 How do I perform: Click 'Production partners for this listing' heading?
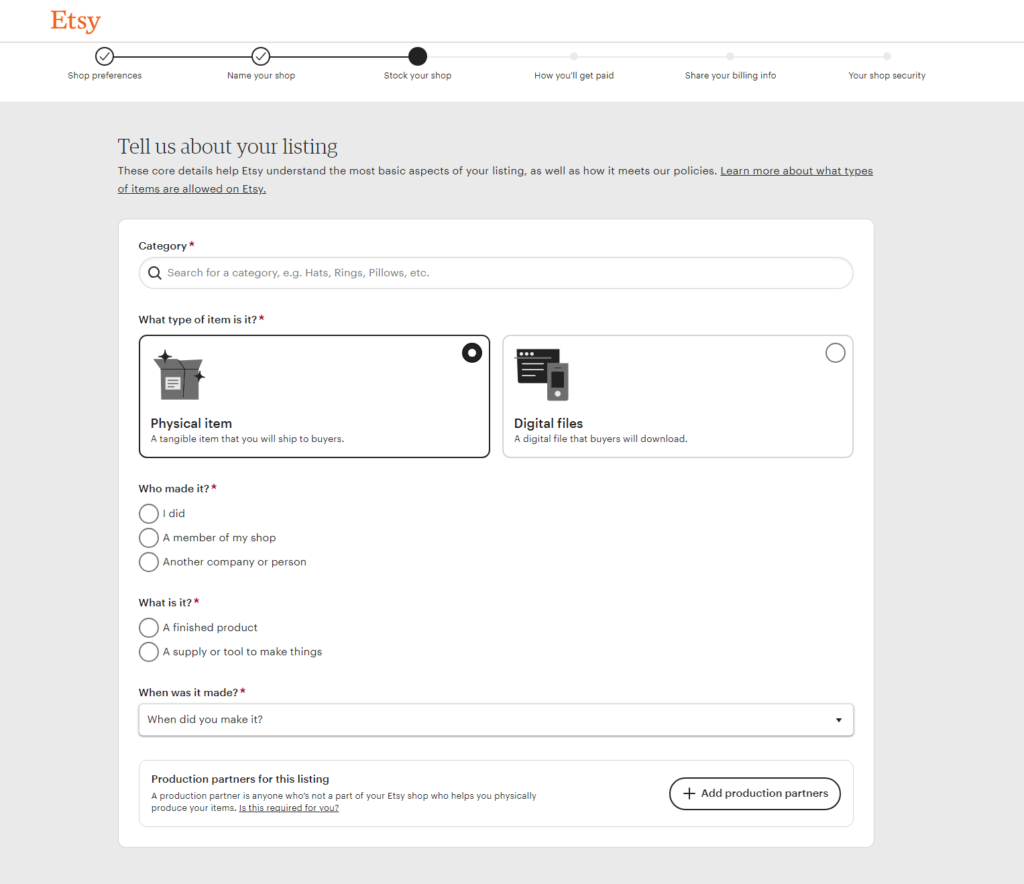pyautogui.click(x=240, y=779)
